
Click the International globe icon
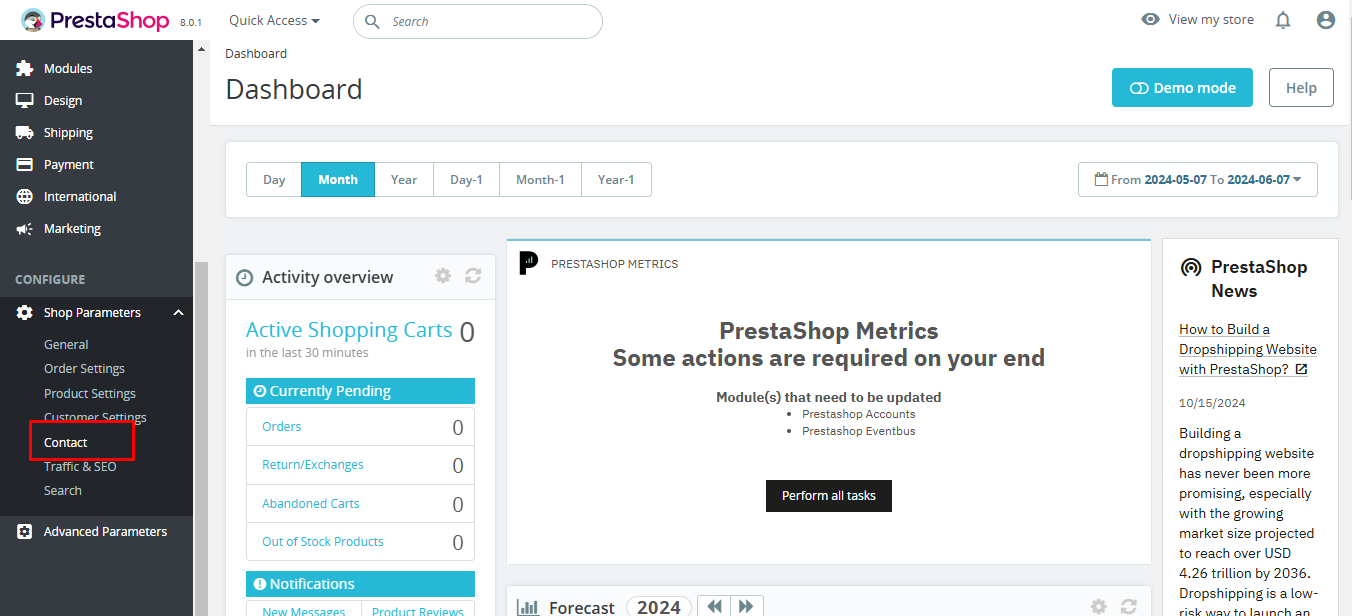pos(25,197)
